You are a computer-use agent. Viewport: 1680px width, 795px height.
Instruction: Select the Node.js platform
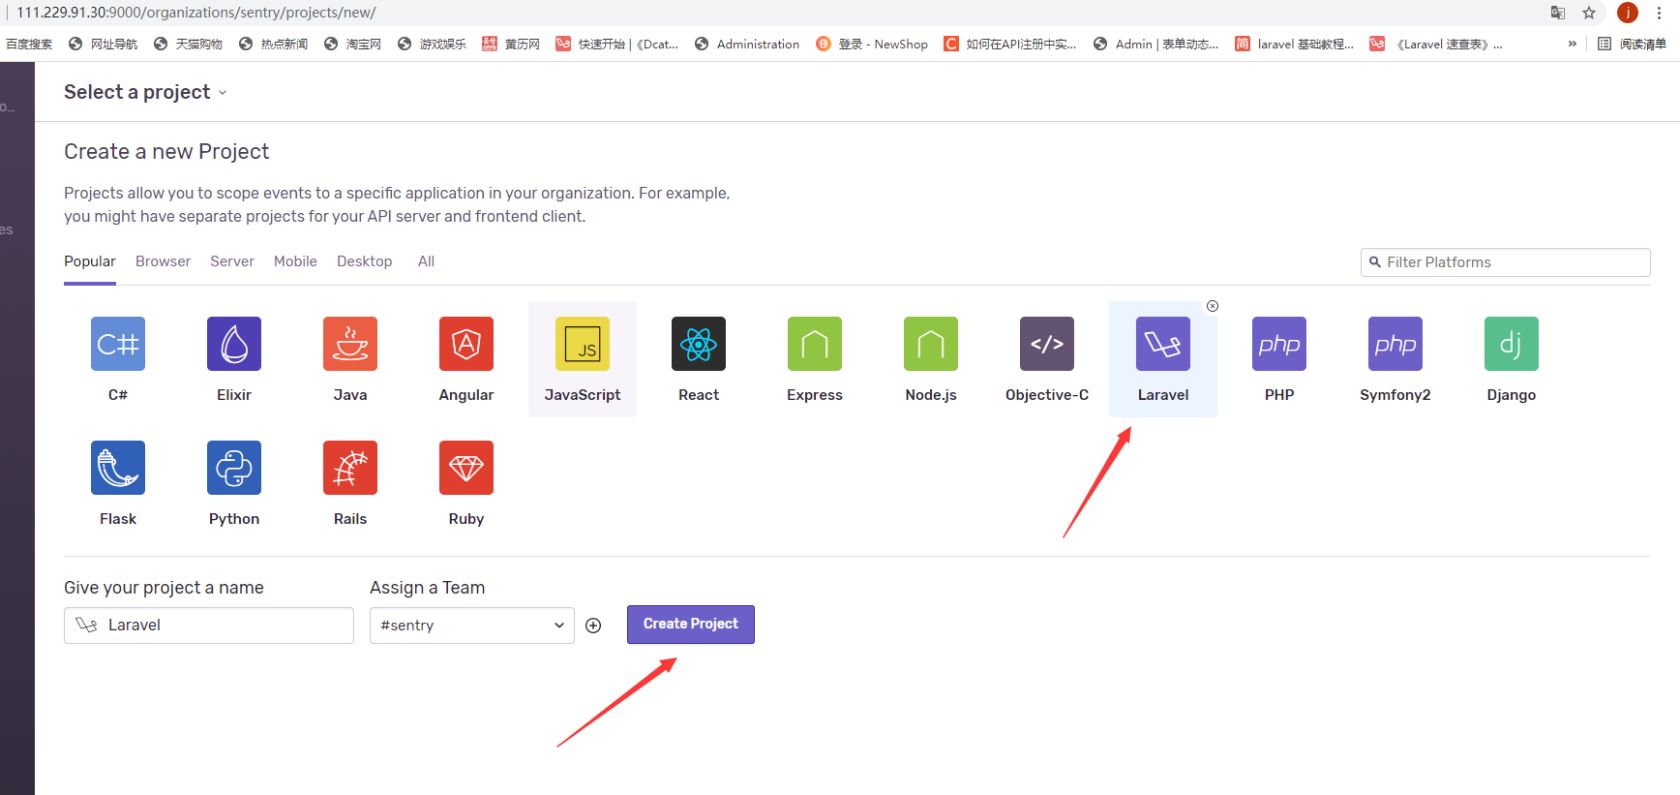[x=930, y=344]
